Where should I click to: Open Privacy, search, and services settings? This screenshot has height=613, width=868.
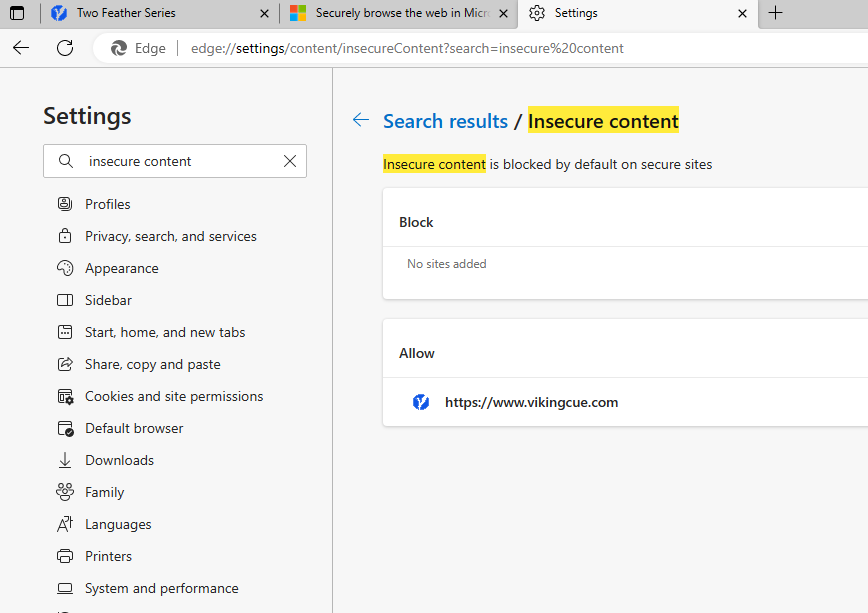tap(170, 236)
